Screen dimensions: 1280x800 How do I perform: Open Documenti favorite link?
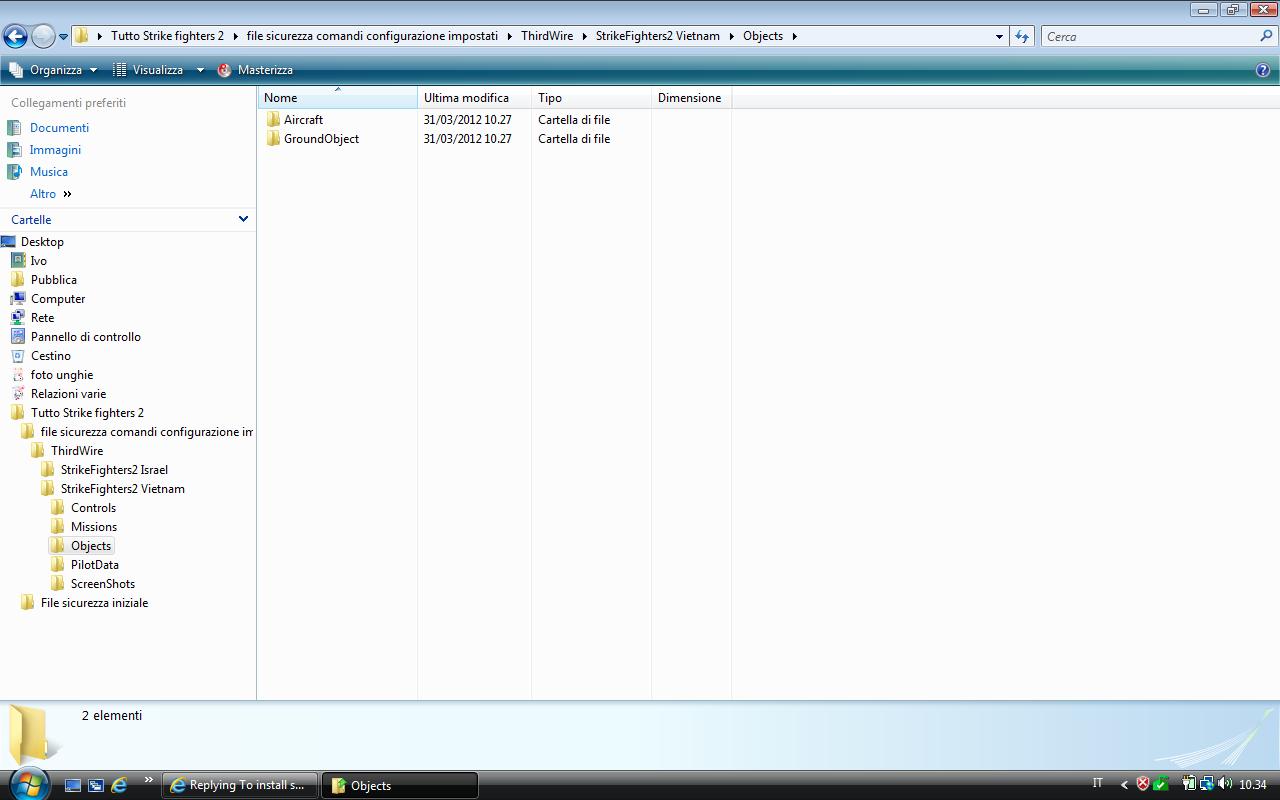(59, 128)
